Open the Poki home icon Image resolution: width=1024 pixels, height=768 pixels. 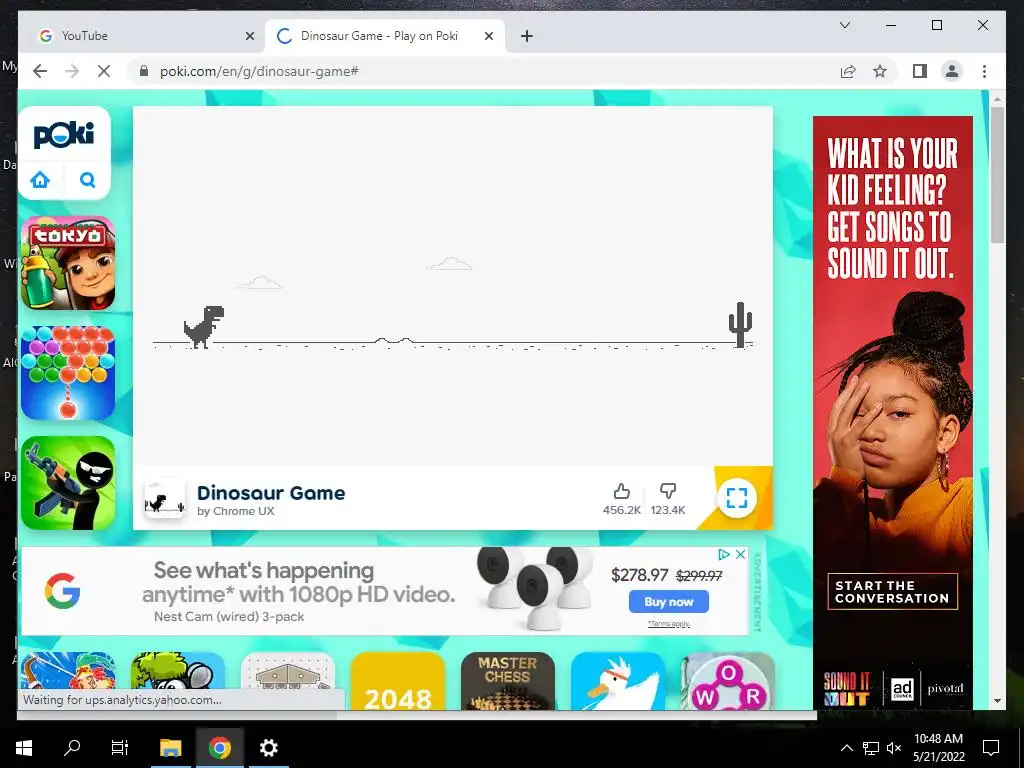coord(40,180)
